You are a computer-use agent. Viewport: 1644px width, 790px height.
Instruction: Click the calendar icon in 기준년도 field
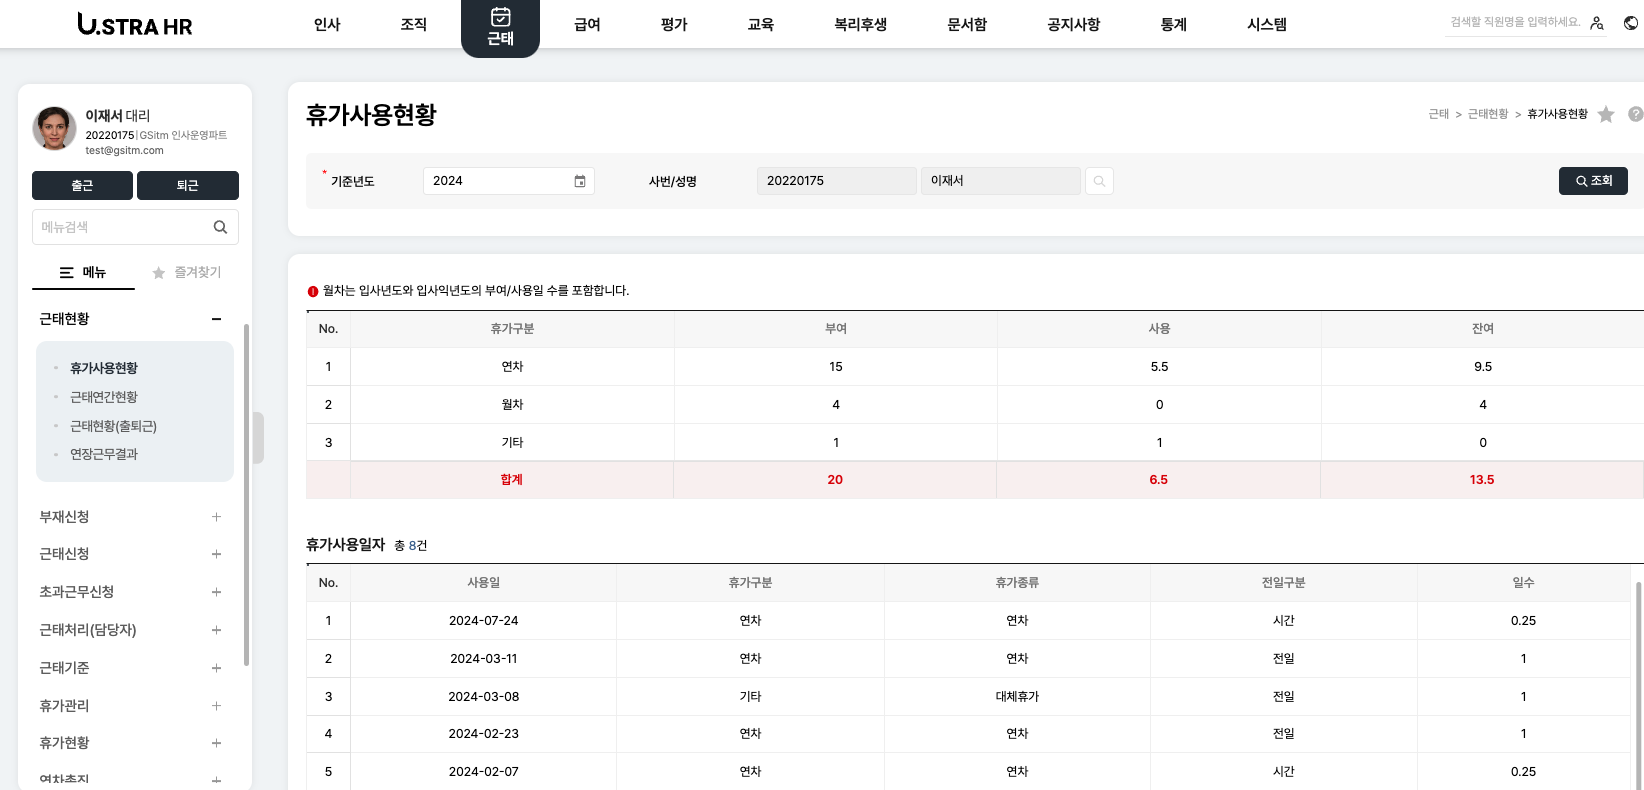pos(580,181)
